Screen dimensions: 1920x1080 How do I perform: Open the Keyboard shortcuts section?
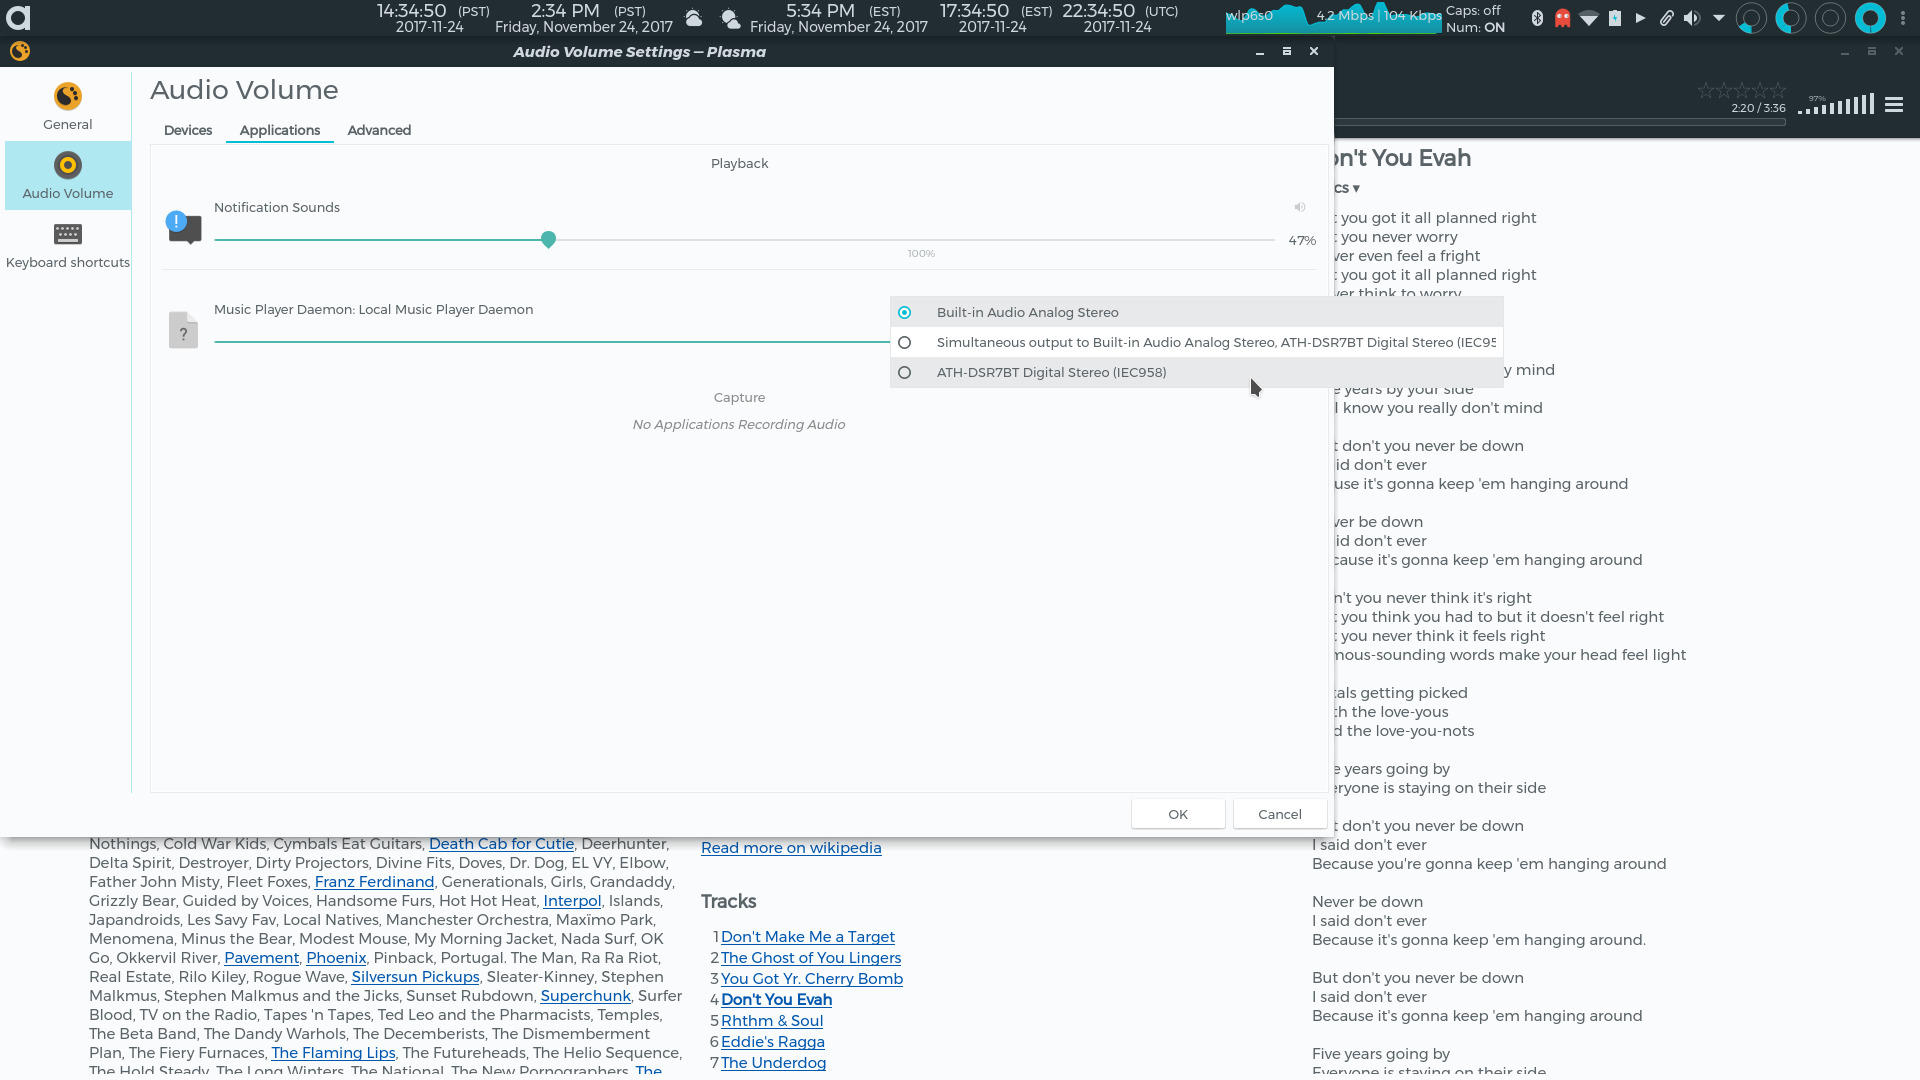(x=67, y=245)
